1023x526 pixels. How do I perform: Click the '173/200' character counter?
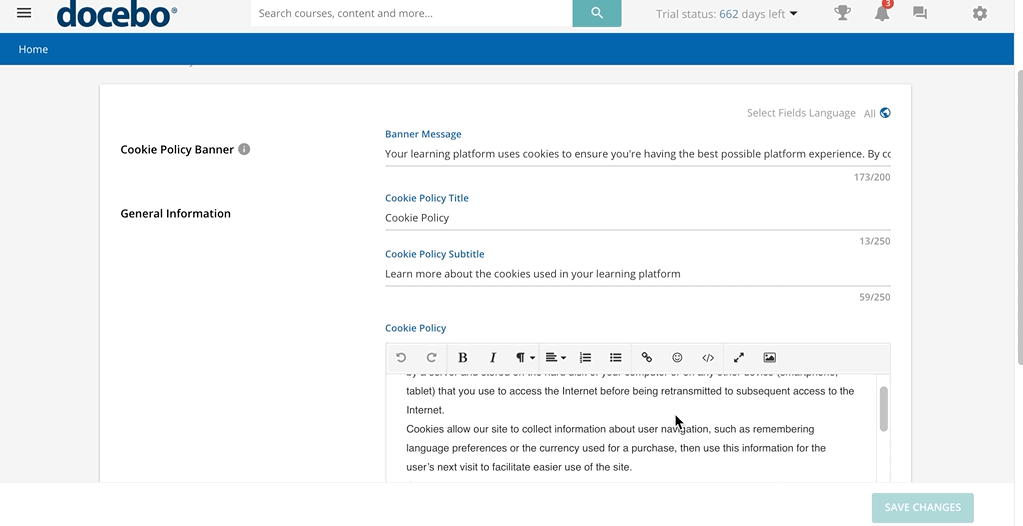point(872,177)
